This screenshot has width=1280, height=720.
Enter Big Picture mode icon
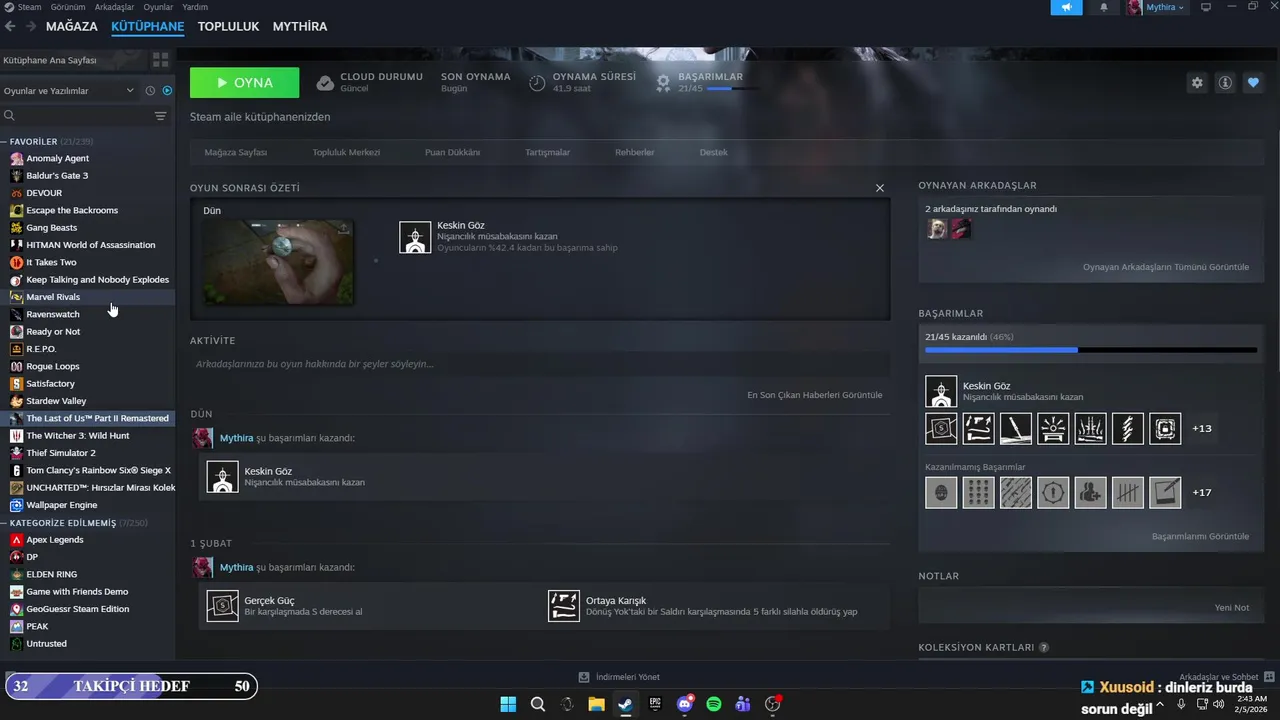click(x=1205, y=7)
